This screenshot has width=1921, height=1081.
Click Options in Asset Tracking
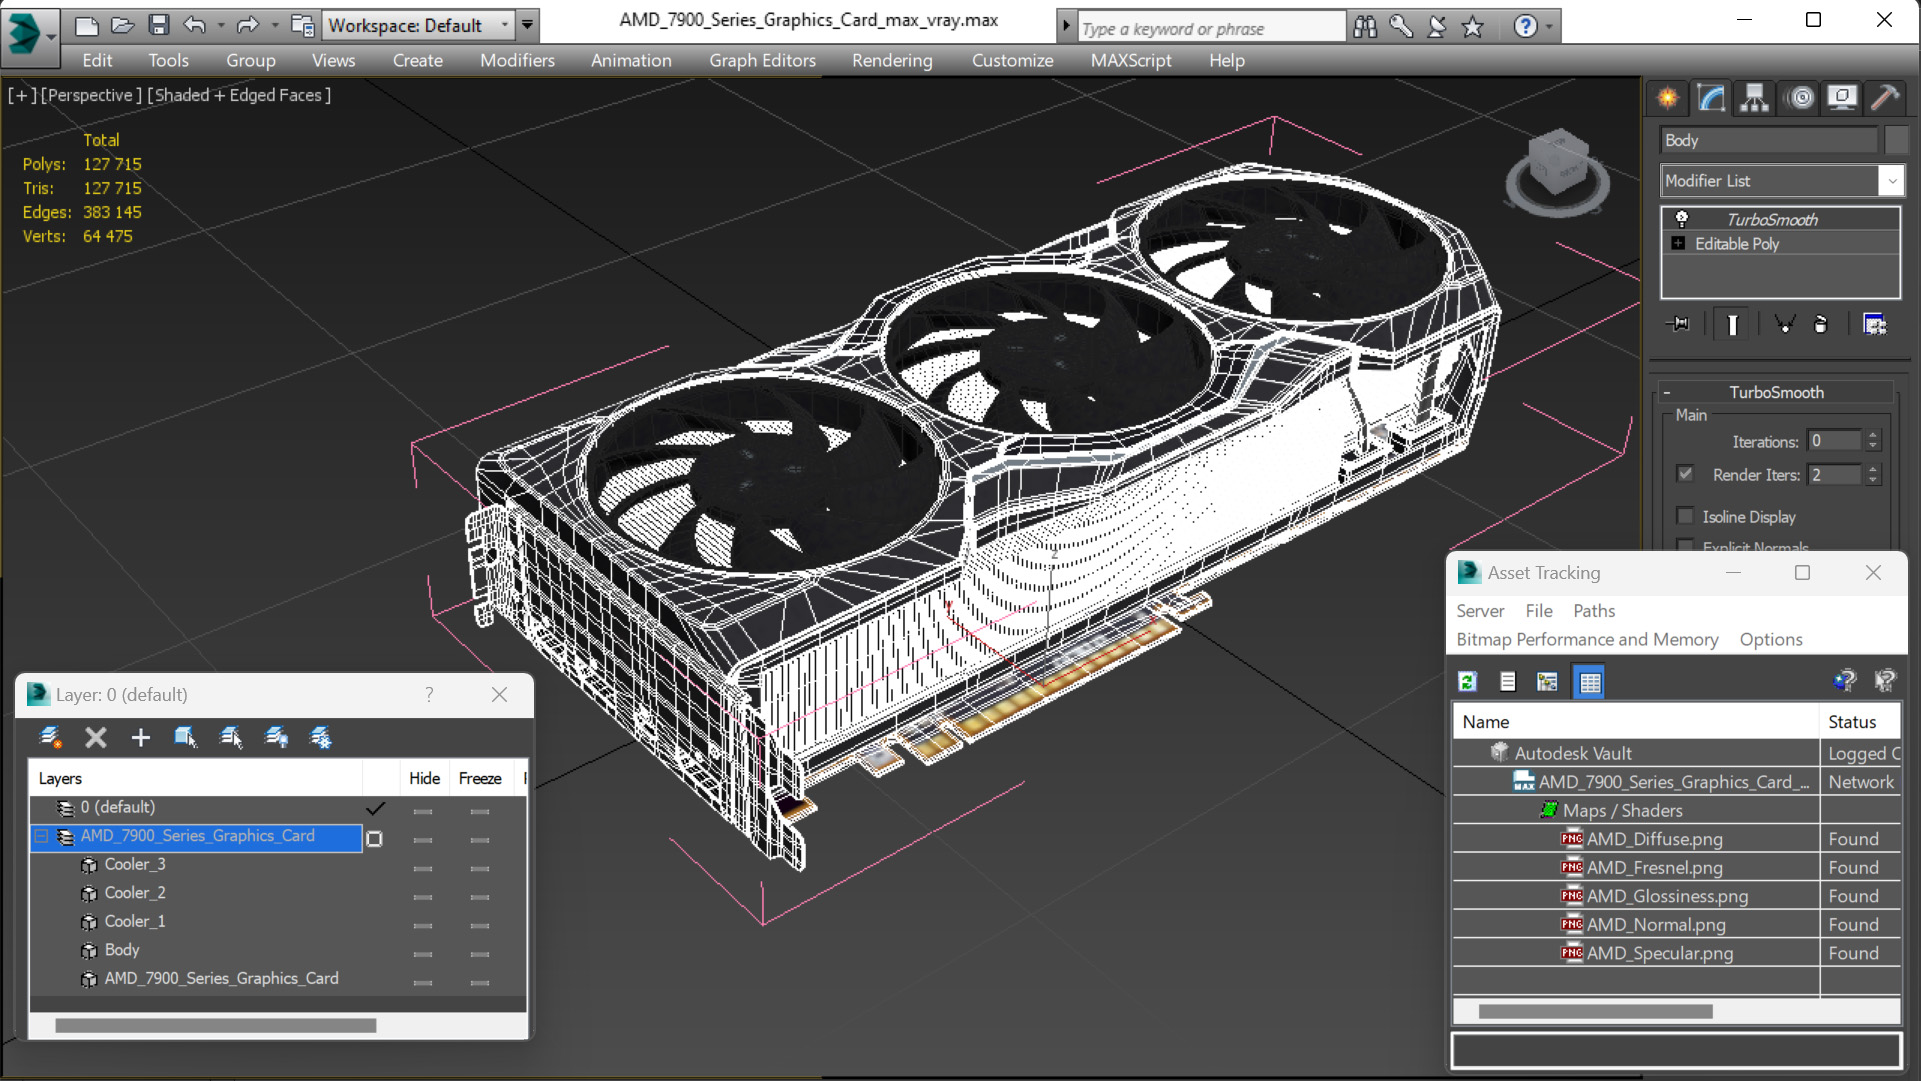1770,639
